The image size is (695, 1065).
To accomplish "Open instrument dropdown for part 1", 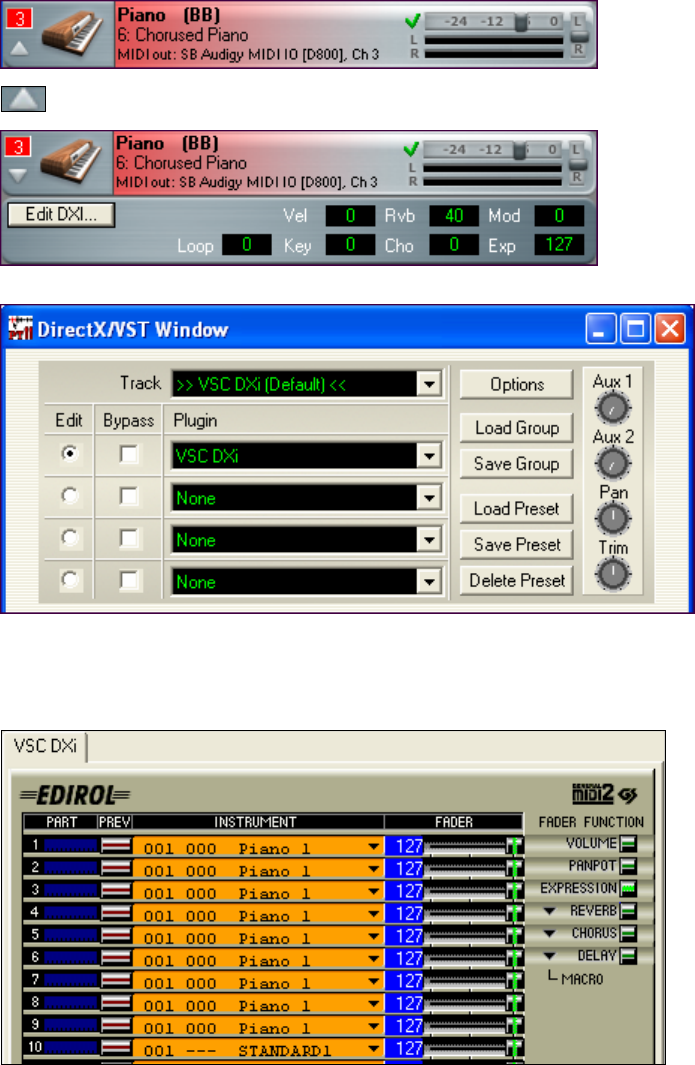I will 374,847.
